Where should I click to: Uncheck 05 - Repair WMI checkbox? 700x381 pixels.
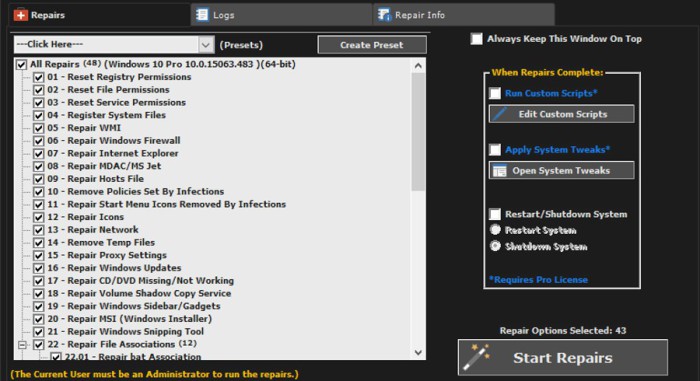point(39,128)
